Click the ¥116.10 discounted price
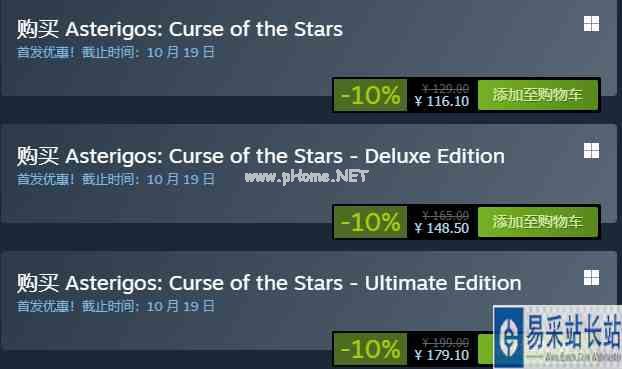Screen dimensions: 622x369 click(x=442, y=101)
